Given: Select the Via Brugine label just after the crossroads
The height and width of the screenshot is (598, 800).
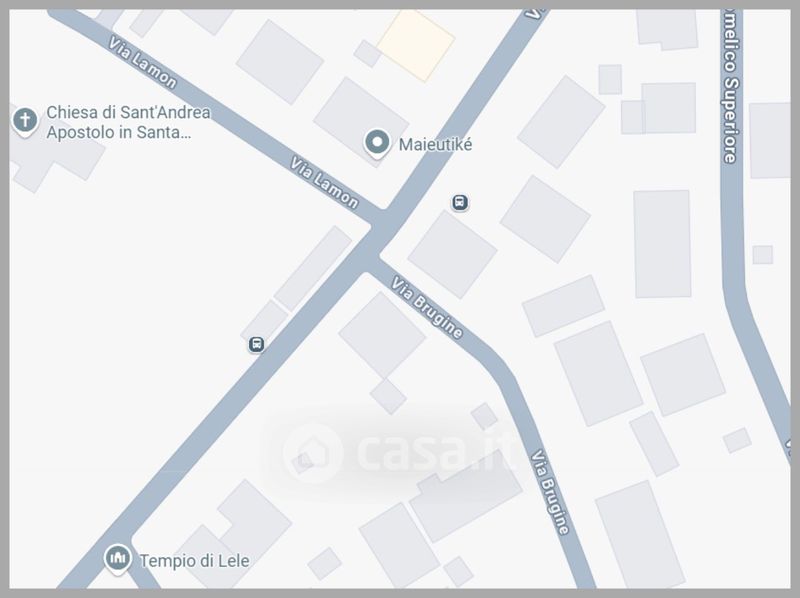Looking at the screenshot, I should pyautogui.click(x=427, y=307).
